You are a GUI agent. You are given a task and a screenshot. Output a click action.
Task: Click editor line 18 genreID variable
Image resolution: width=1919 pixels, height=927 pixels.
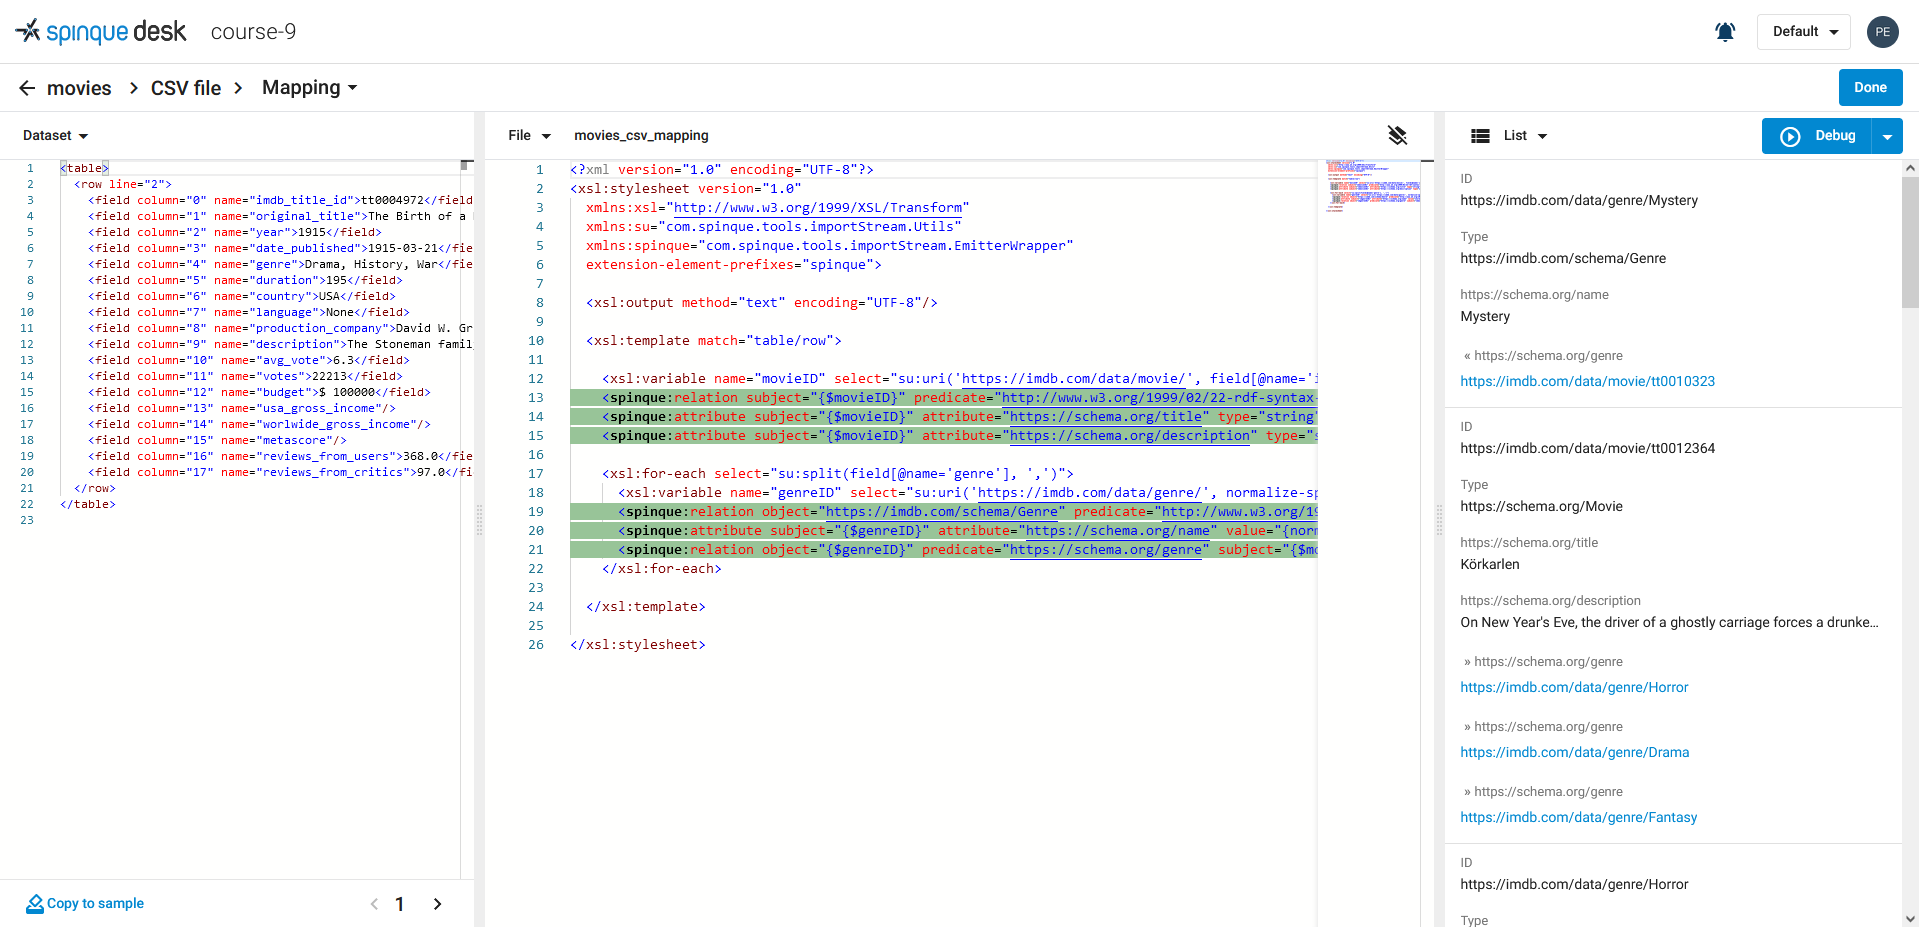click(x=967, y=493)
